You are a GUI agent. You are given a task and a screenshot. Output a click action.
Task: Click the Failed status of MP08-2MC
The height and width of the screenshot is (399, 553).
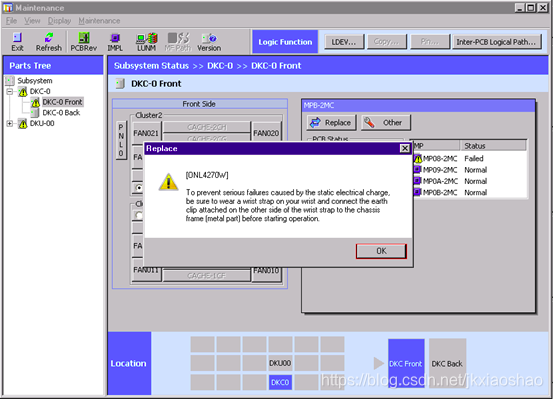[x=474, y=159]
